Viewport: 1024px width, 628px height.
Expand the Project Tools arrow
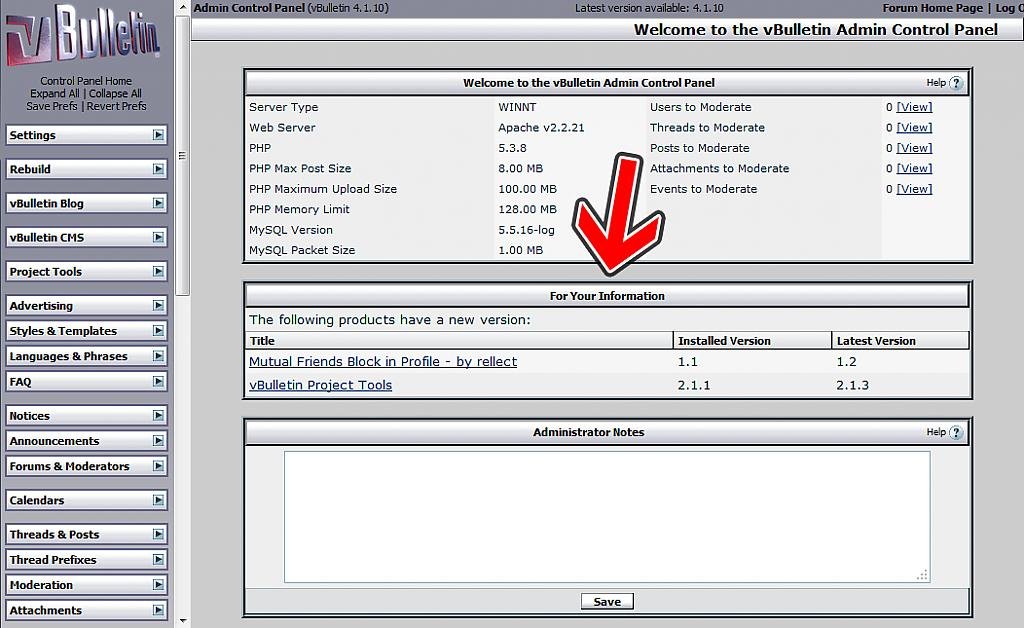point(158,271)
